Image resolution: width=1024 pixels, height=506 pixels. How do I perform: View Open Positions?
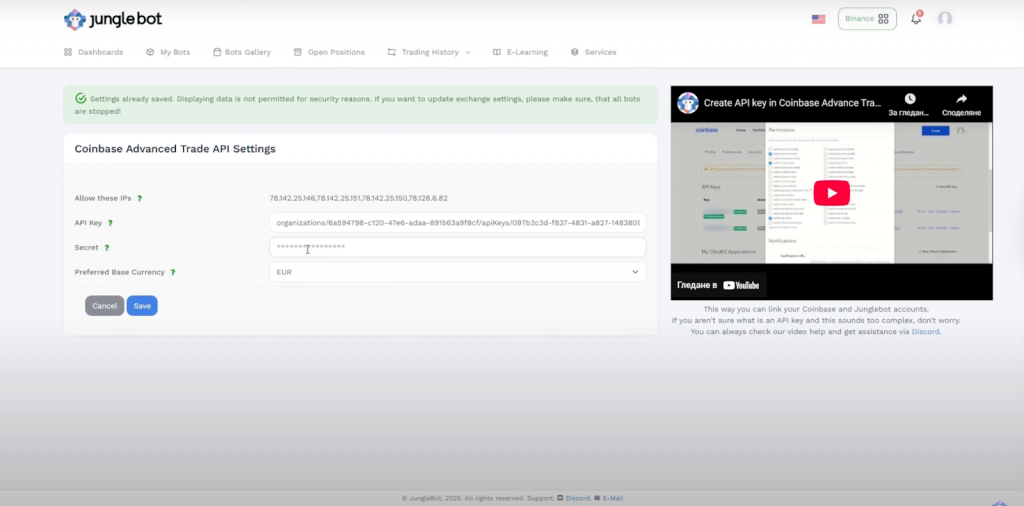(329, 52)
